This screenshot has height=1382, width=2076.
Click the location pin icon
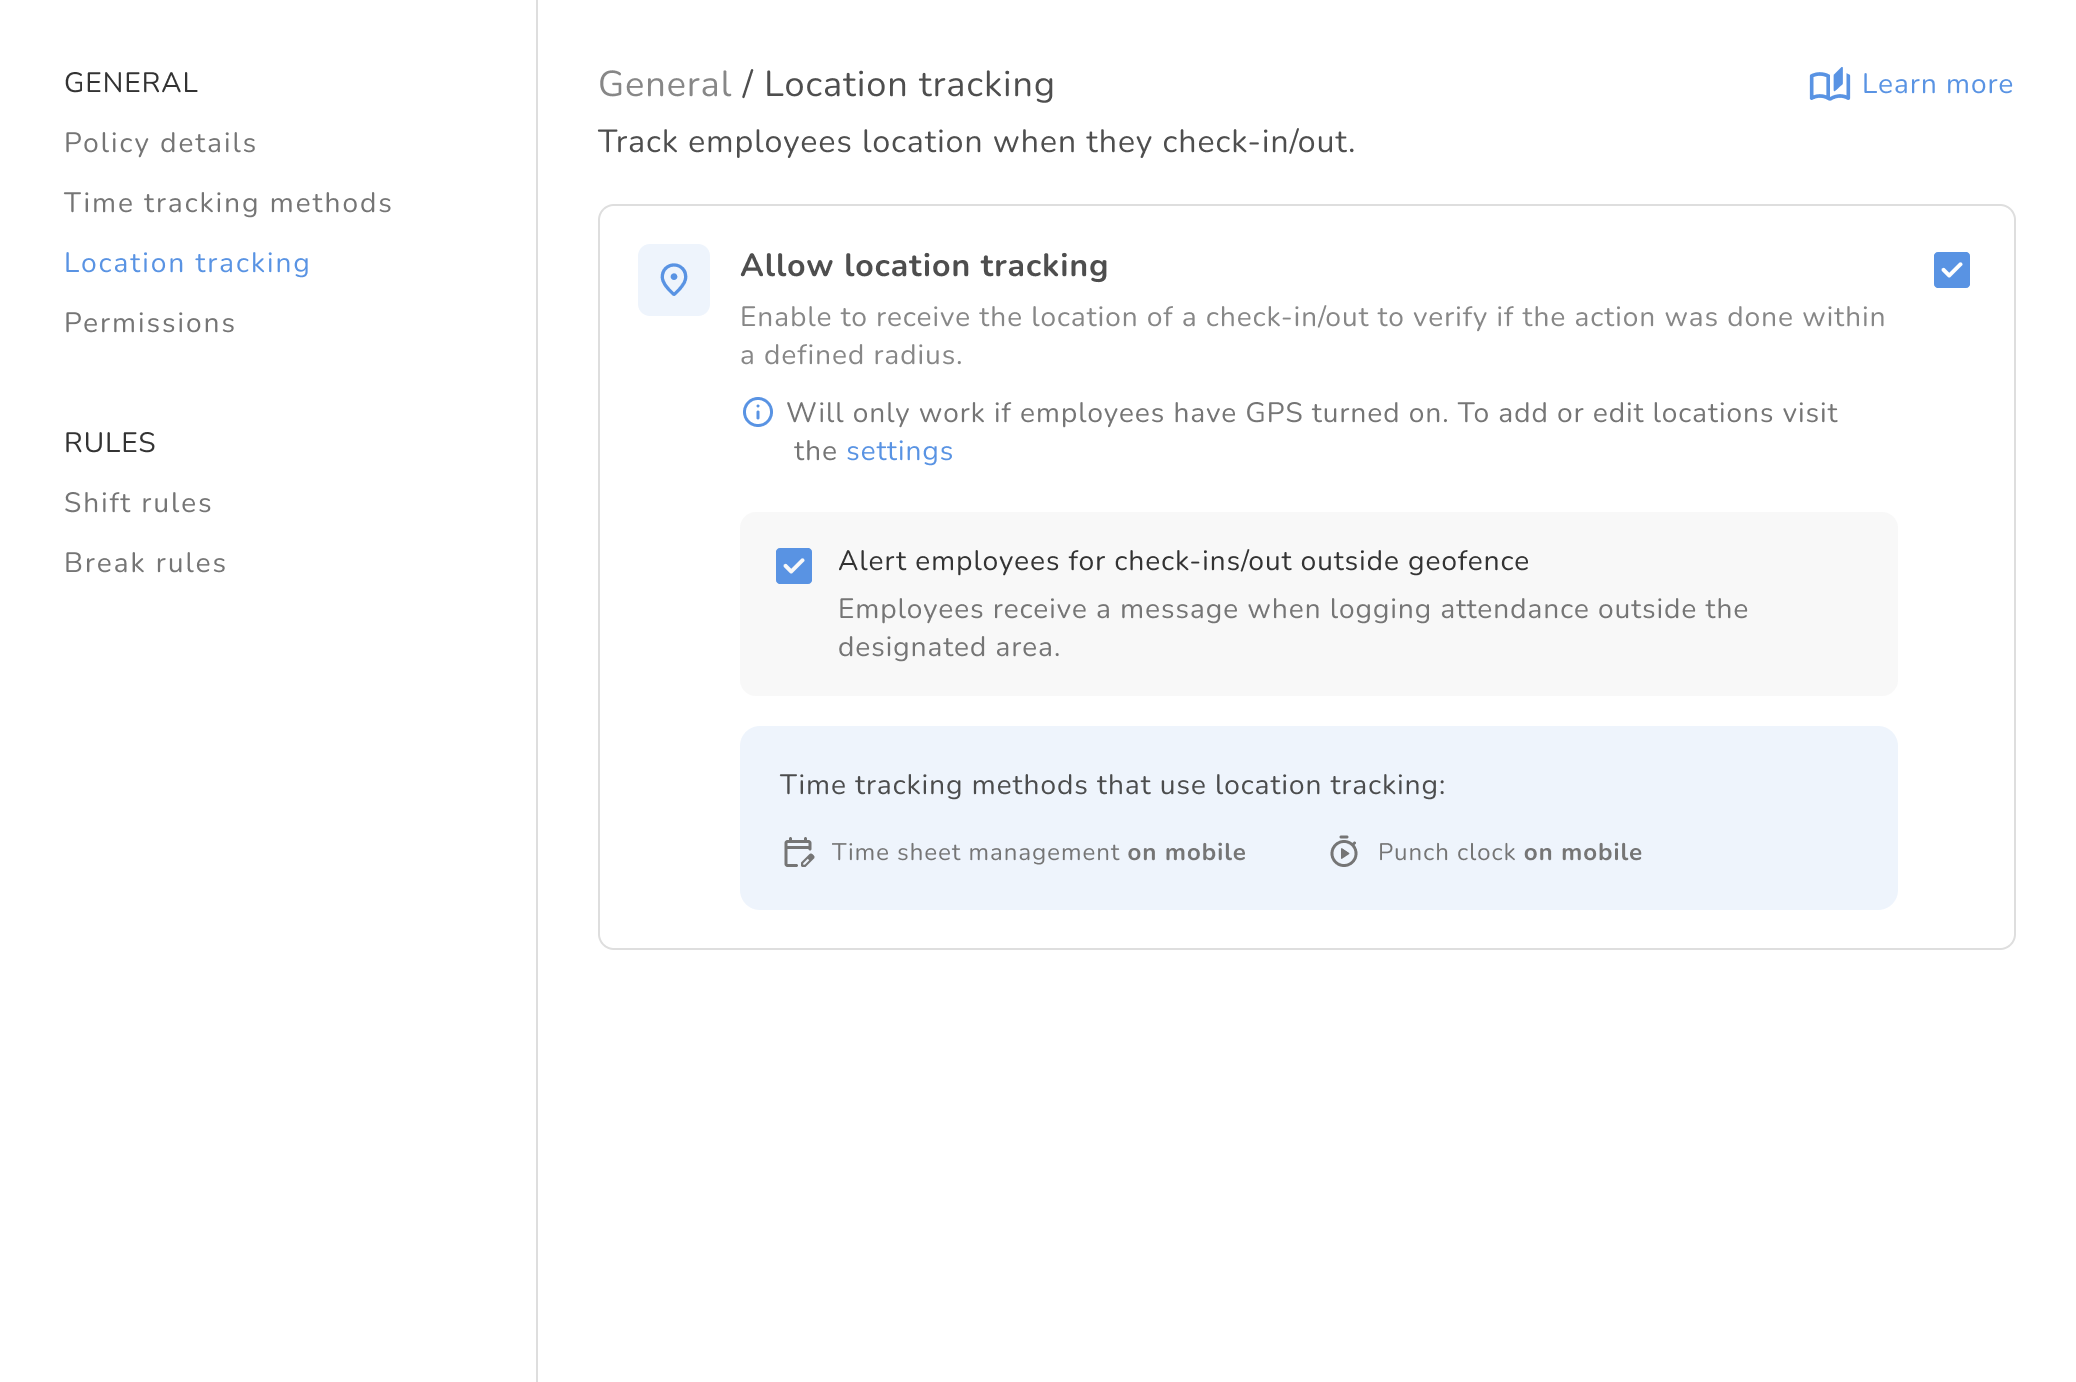674,280
